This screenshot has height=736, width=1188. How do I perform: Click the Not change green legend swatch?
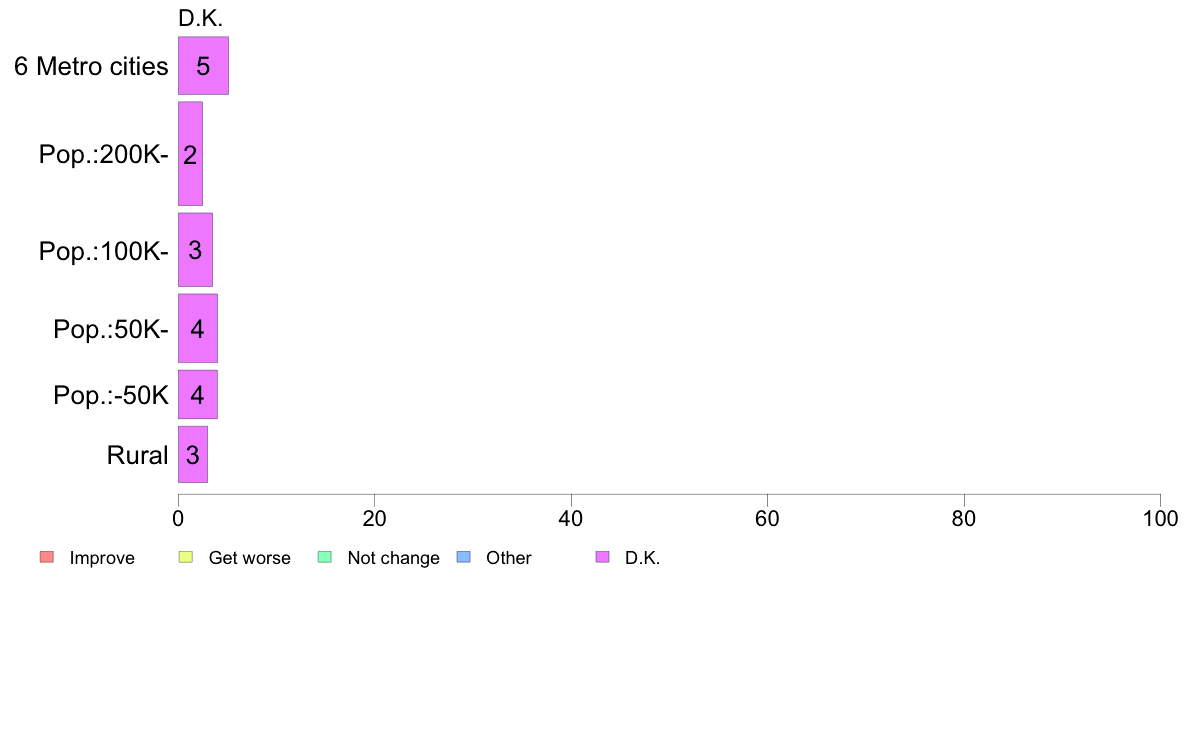325,557
